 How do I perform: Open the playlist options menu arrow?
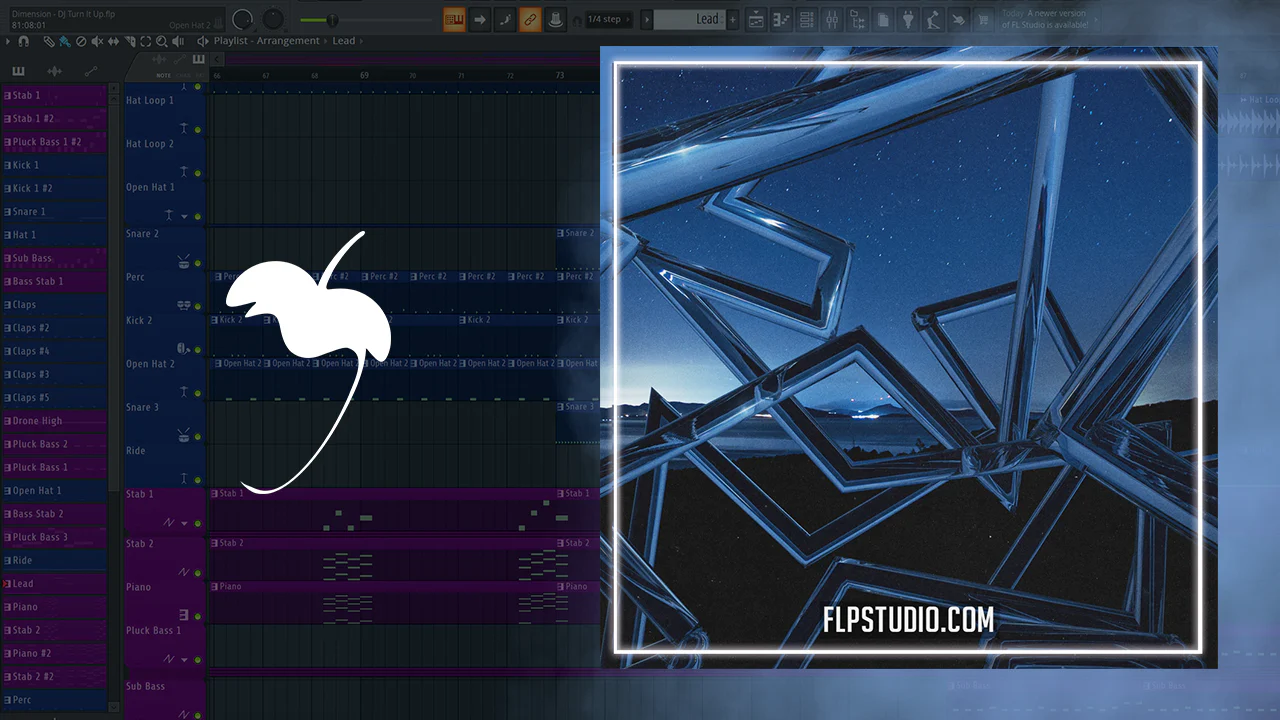click(8, 41)
